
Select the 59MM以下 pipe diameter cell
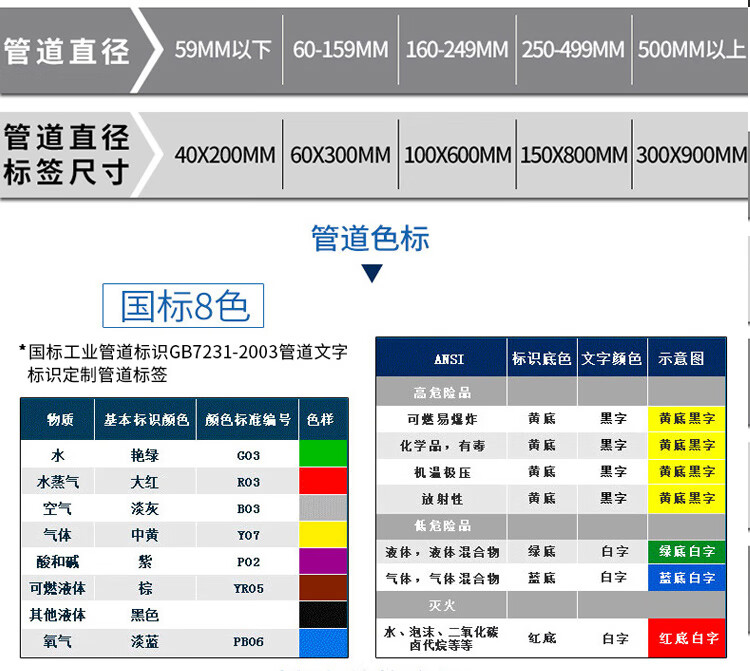coord(223,49)
